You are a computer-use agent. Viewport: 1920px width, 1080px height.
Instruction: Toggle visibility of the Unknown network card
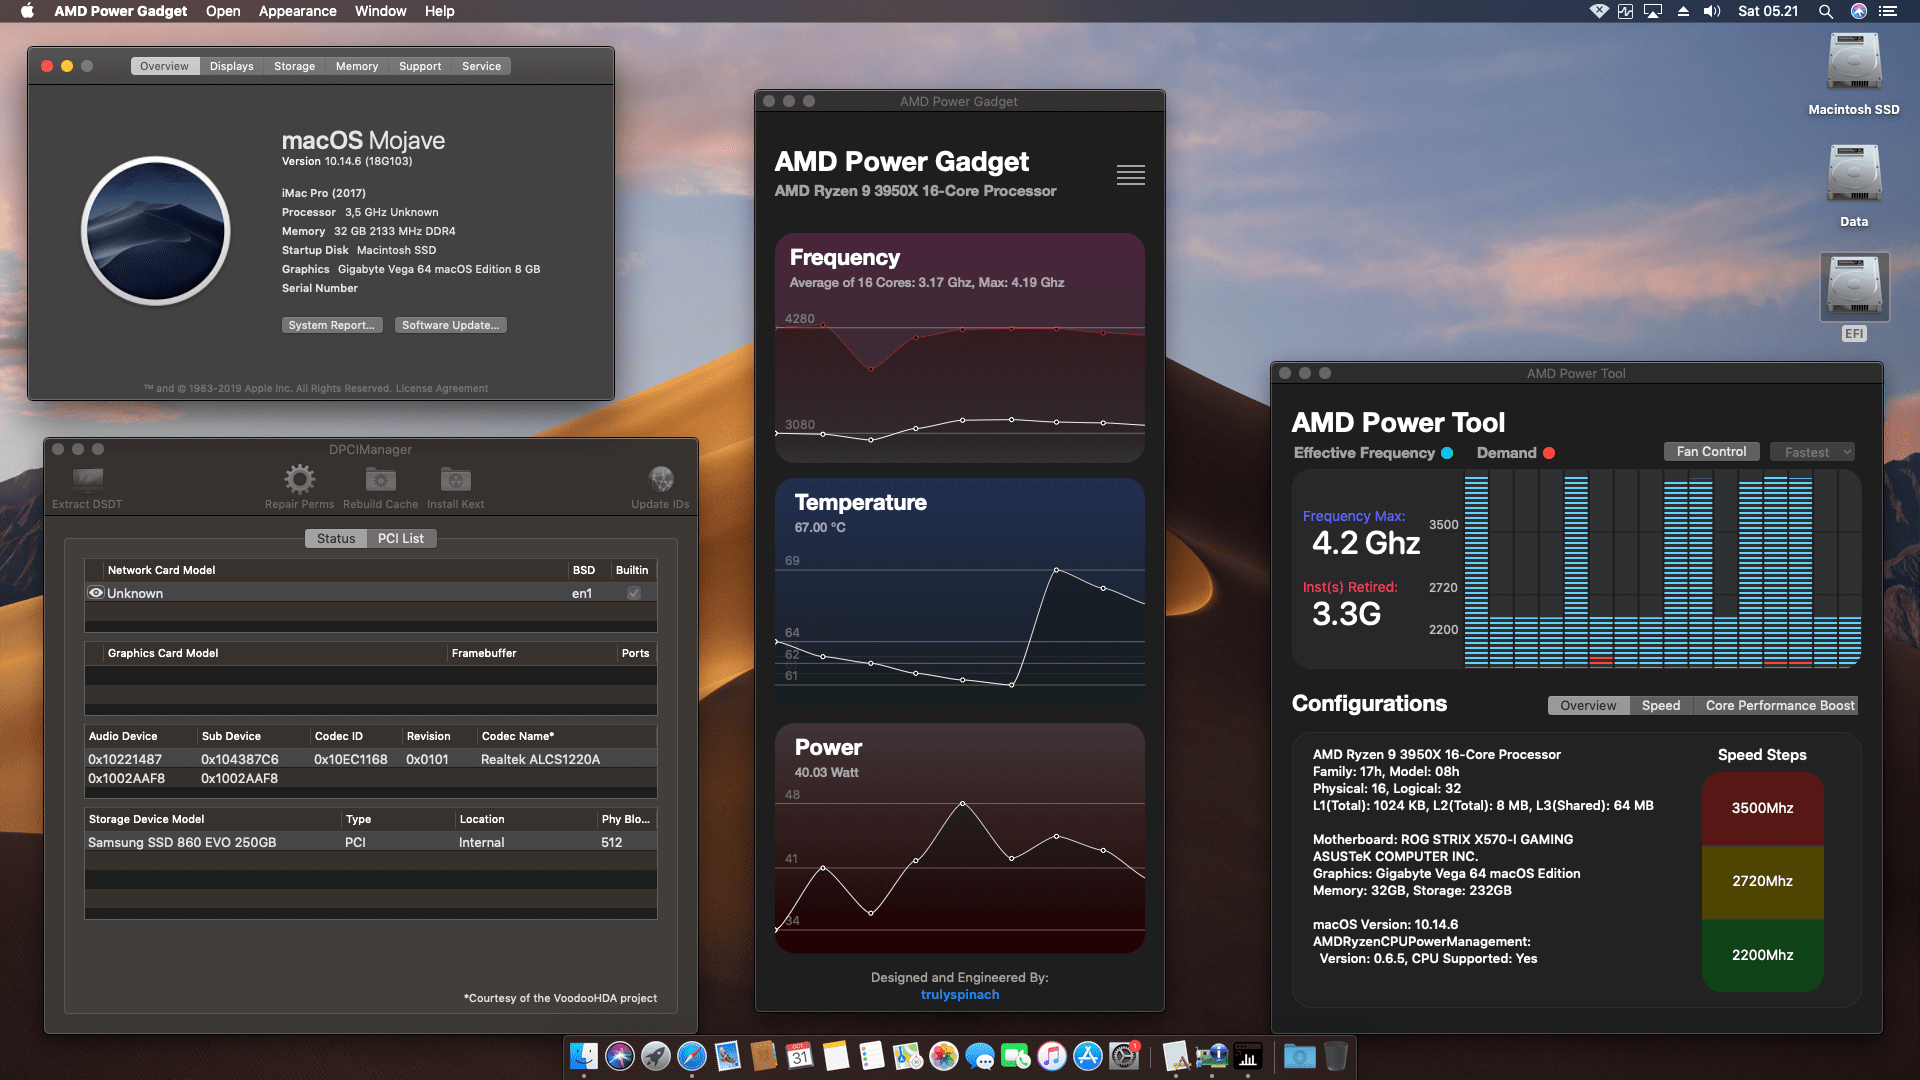point(96,592)
